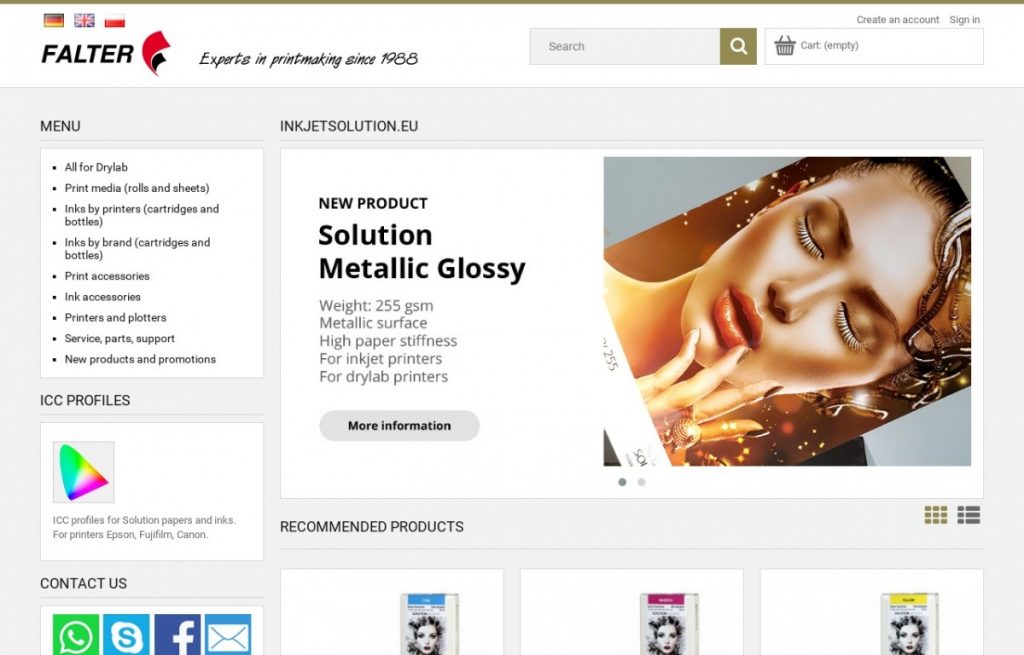Click the More information button
Image resolution: width=1024 pixels, height=655 pixels.
click(400, 426)
